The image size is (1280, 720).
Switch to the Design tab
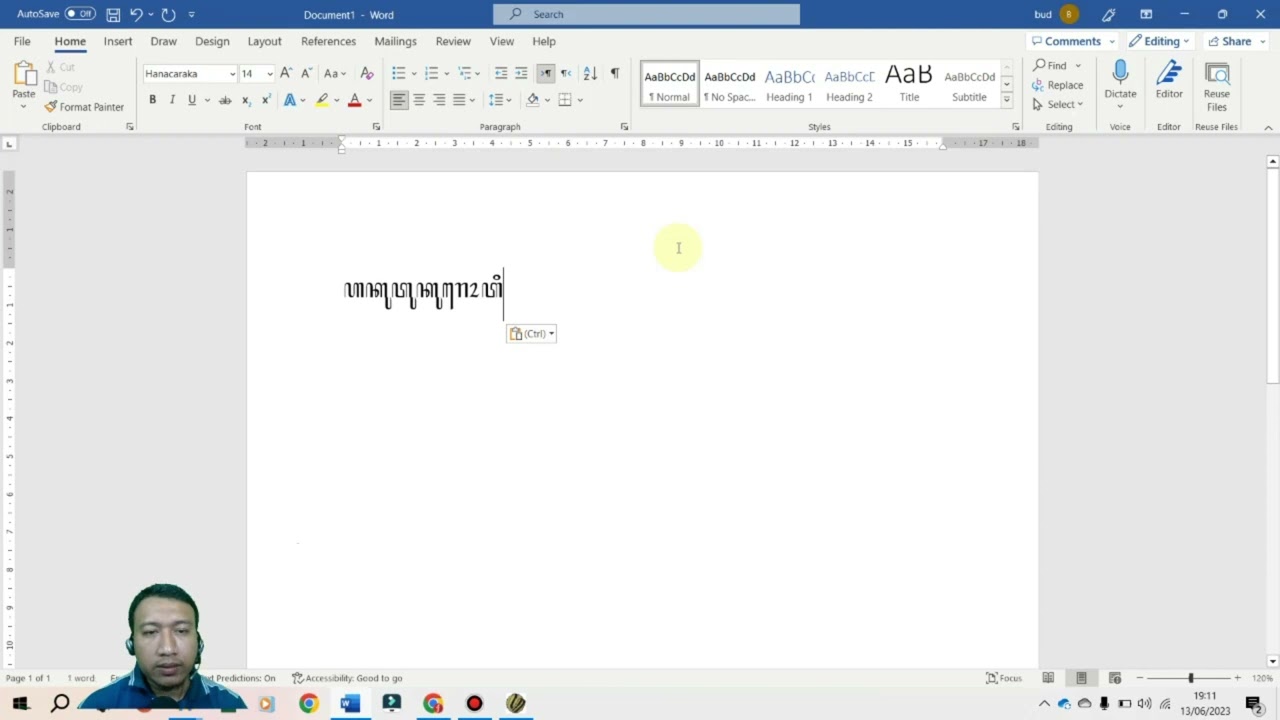(x=212, y=41)
